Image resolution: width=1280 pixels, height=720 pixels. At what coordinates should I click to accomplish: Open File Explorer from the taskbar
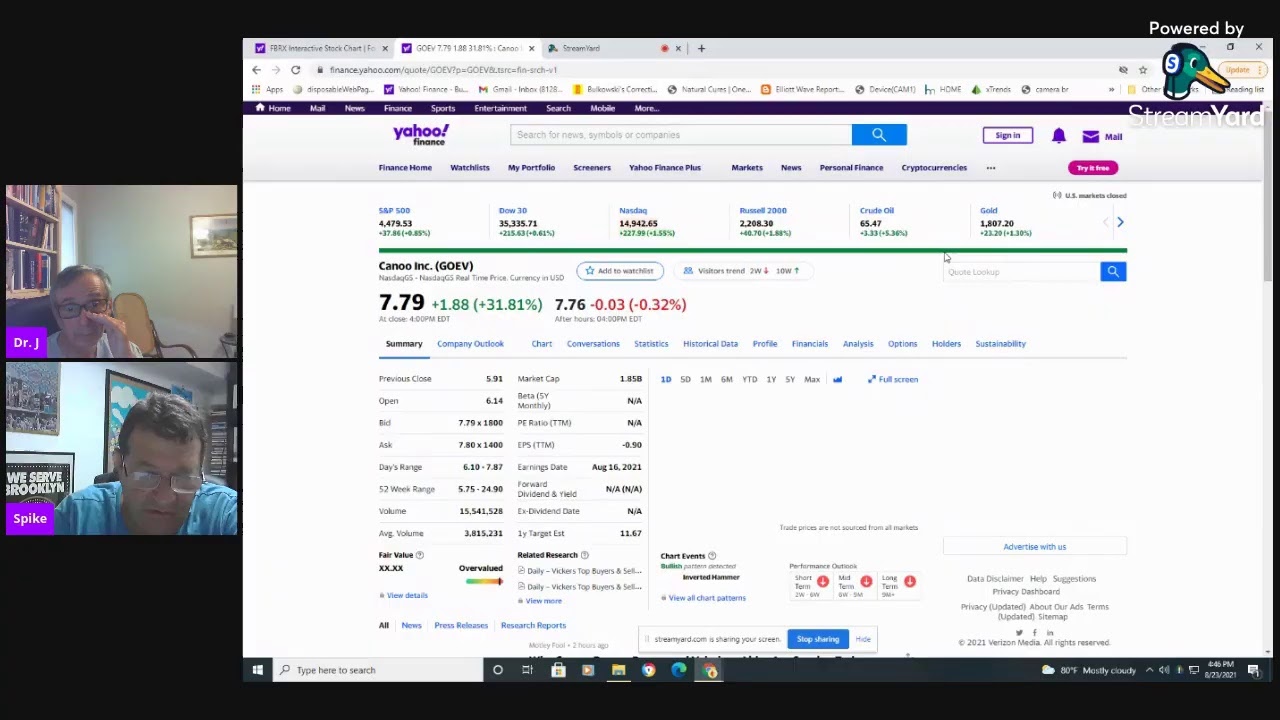click(x=618, y=670)
